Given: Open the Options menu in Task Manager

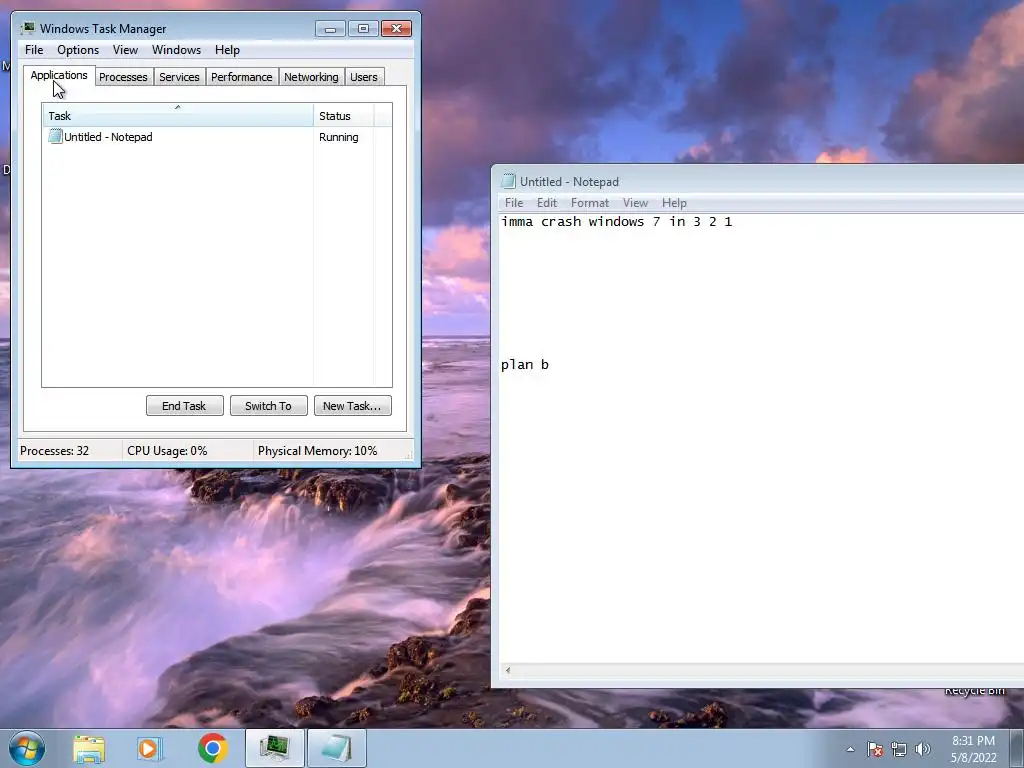Looking at the screenshot, I should (x=78, y=50).
